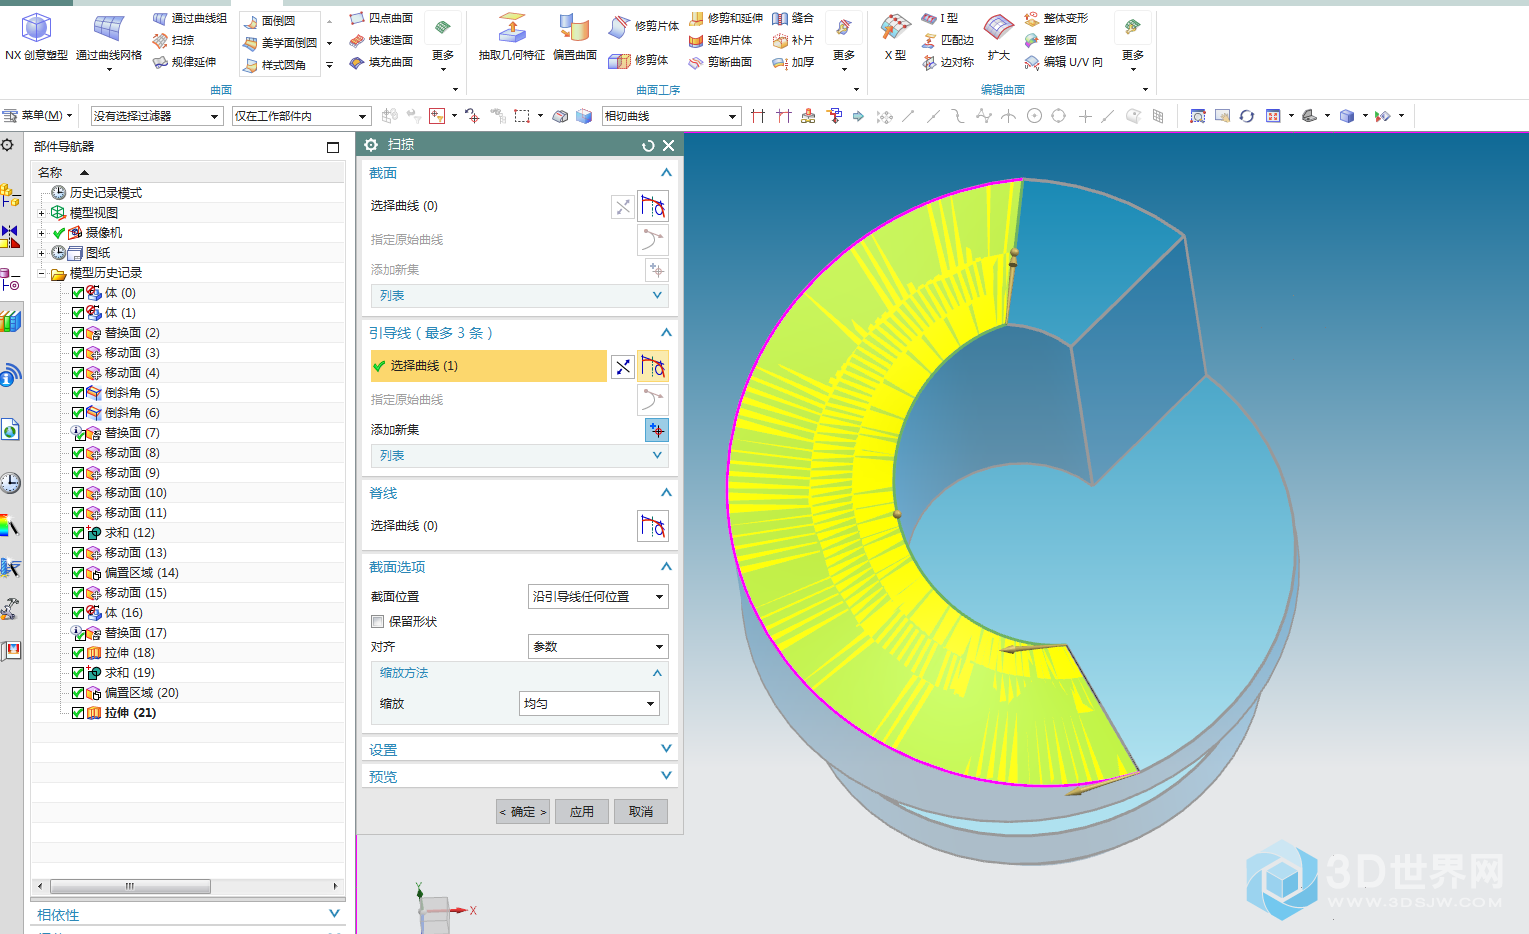Open X 型 editing tool
The image size is (1529, 934).
[895, 37]
